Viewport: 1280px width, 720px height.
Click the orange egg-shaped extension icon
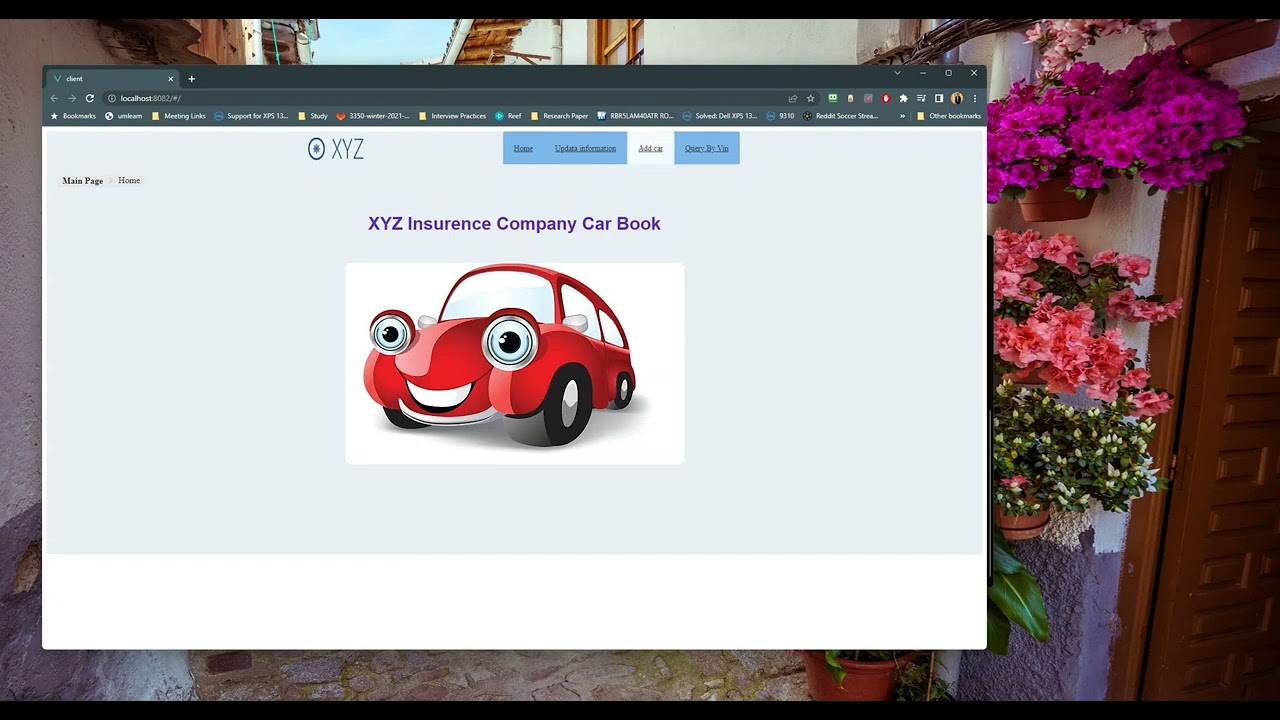click(x=850, y=98)
